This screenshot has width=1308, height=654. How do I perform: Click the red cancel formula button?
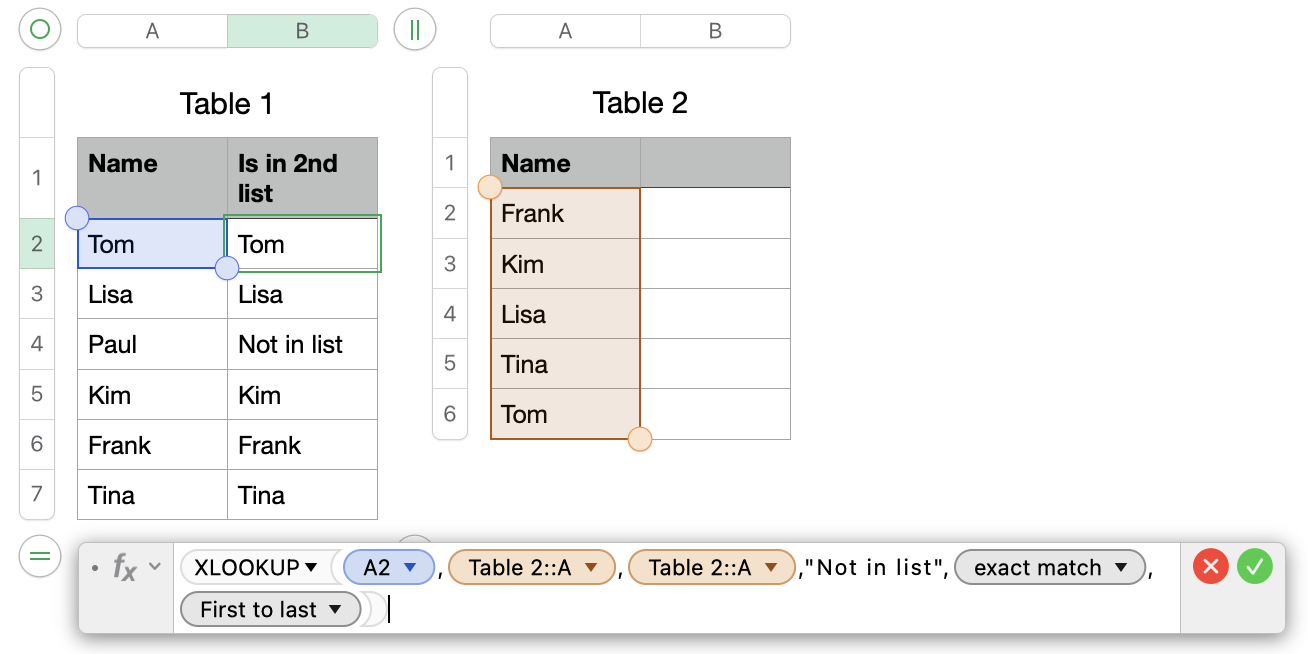[1210, 567]
